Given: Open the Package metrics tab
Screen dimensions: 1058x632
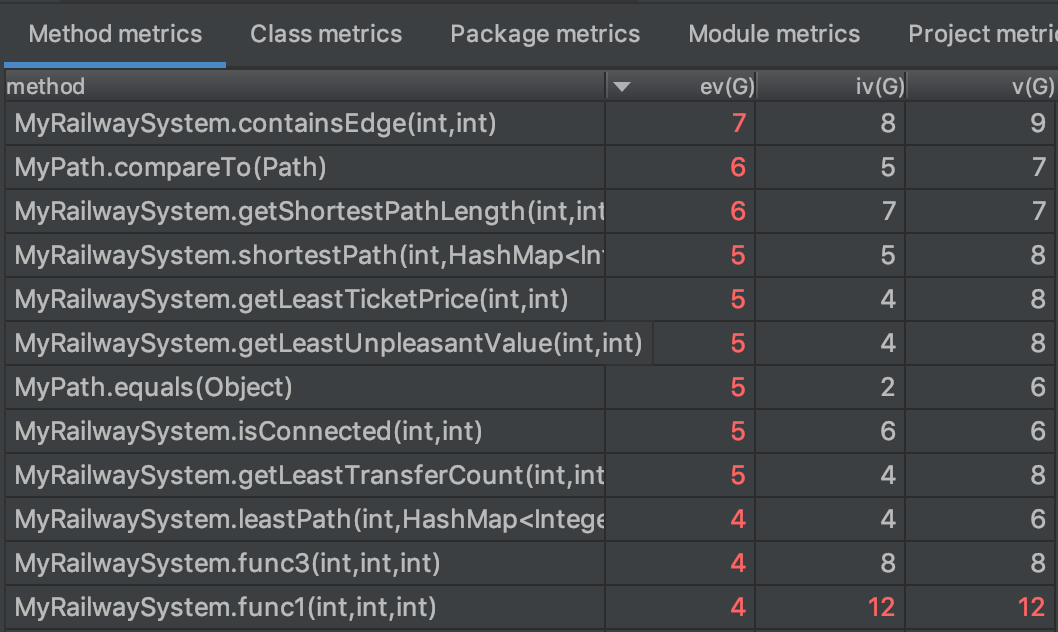Looking at the screenshot, I should [545, 34].
